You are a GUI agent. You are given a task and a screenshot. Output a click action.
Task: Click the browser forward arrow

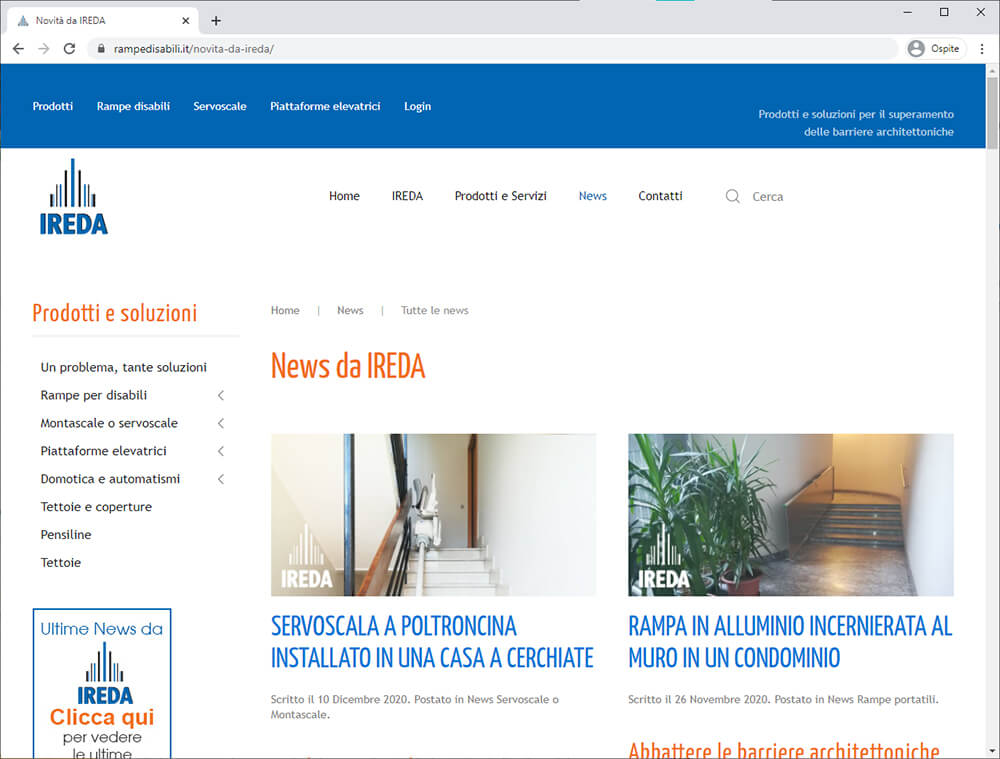pyautogui.click(x=43, y=48)
